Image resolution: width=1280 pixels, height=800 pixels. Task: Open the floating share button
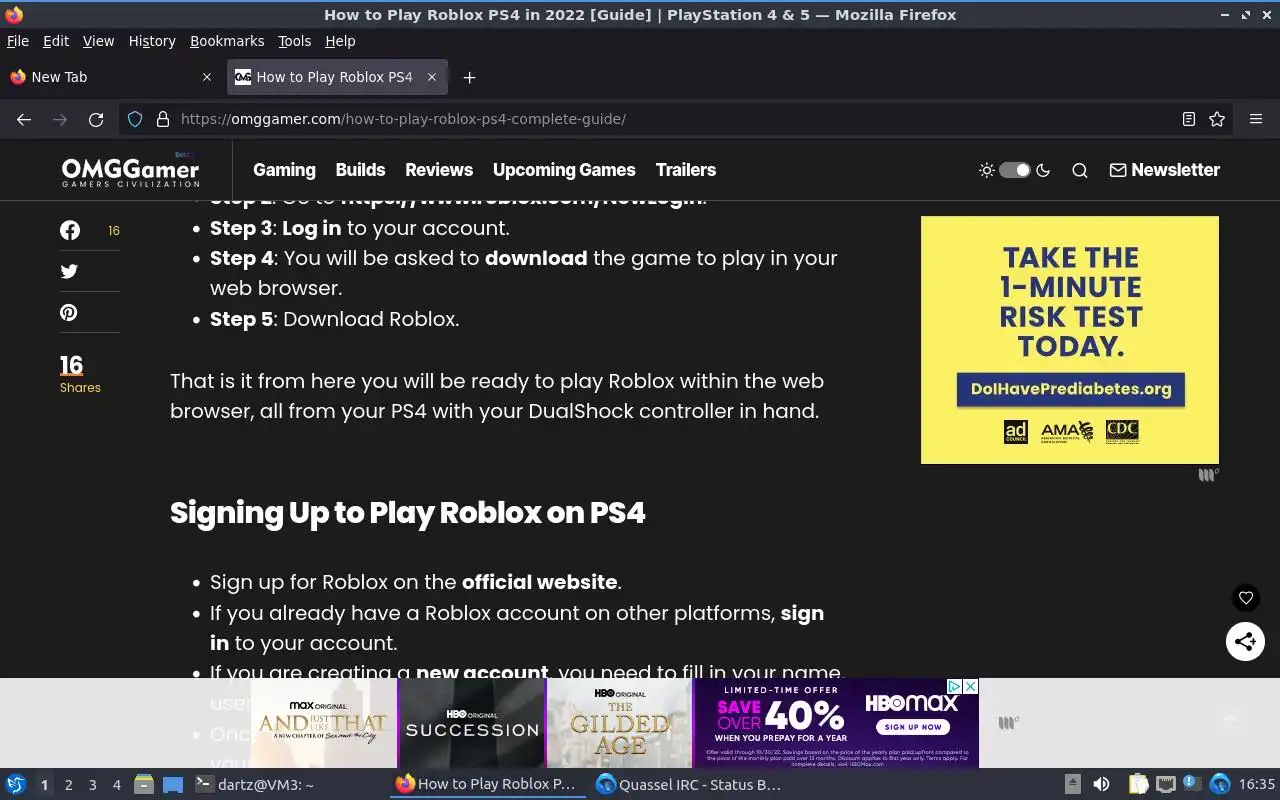pos(1245,641)
